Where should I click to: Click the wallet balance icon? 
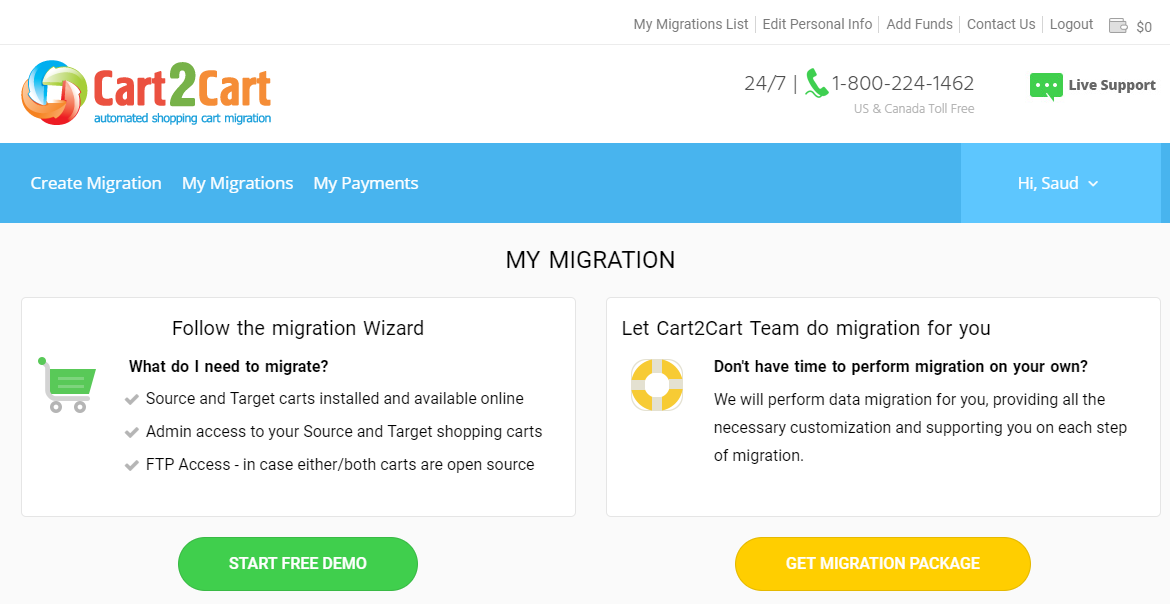coord(1118,26)
